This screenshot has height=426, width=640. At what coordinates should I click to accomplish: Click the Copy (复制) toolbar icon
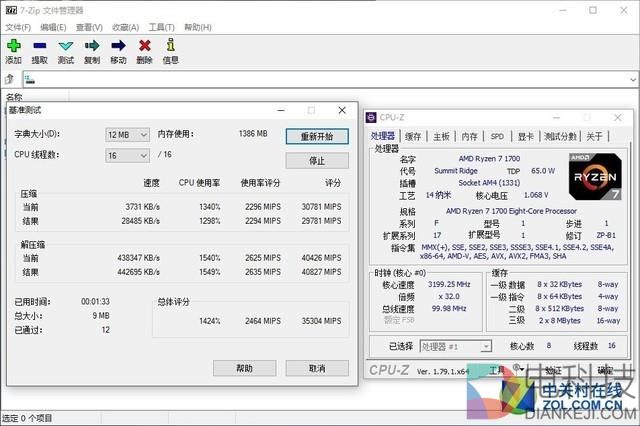pyautogui.click(x=92, y=46)
